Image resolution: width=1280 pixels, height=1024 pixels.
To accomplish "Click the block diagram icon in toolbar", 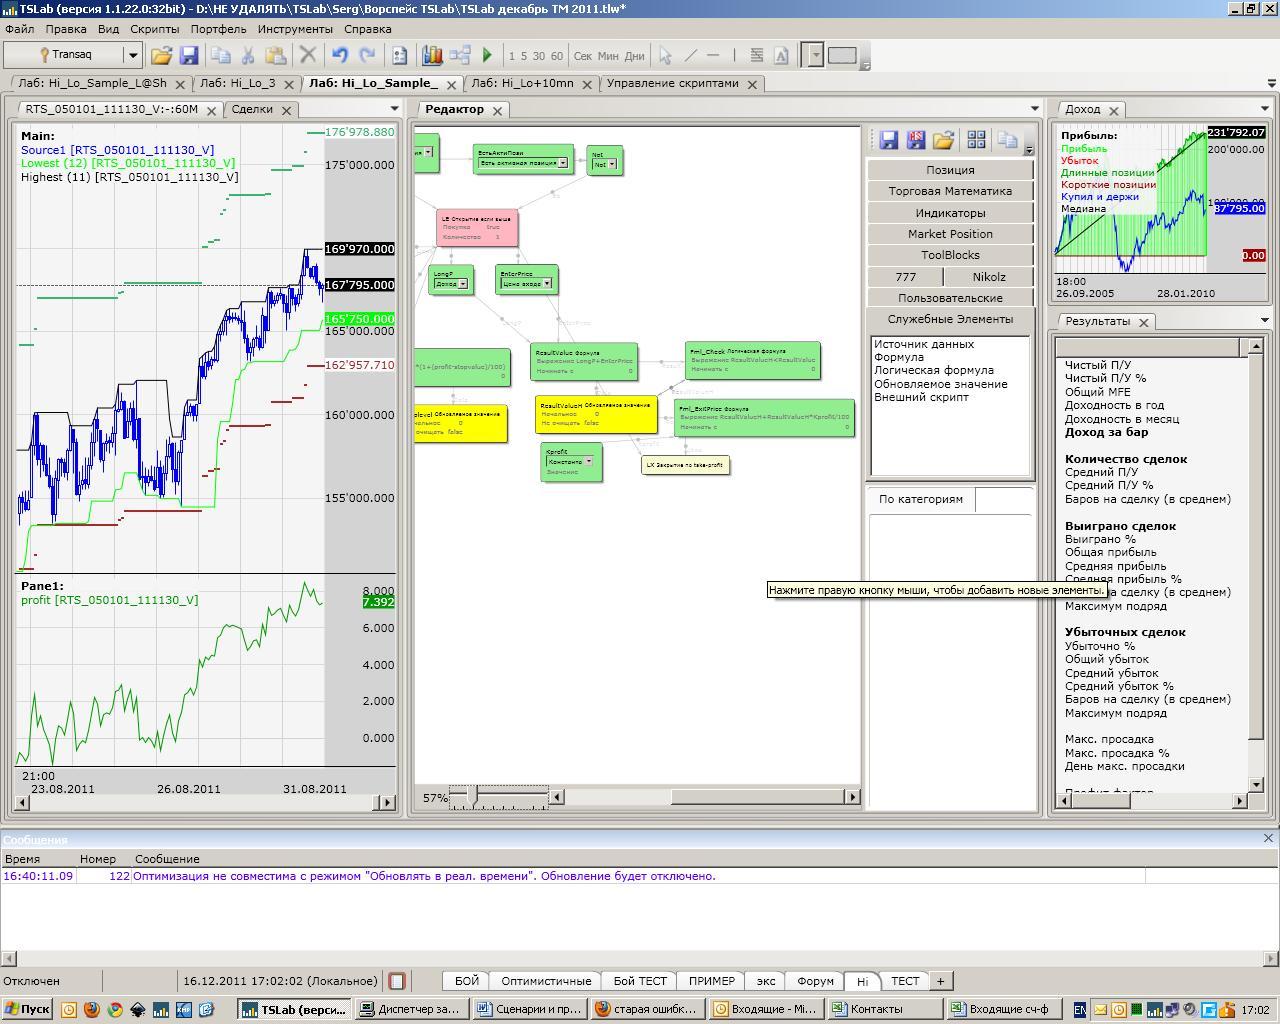I will 460,56.
